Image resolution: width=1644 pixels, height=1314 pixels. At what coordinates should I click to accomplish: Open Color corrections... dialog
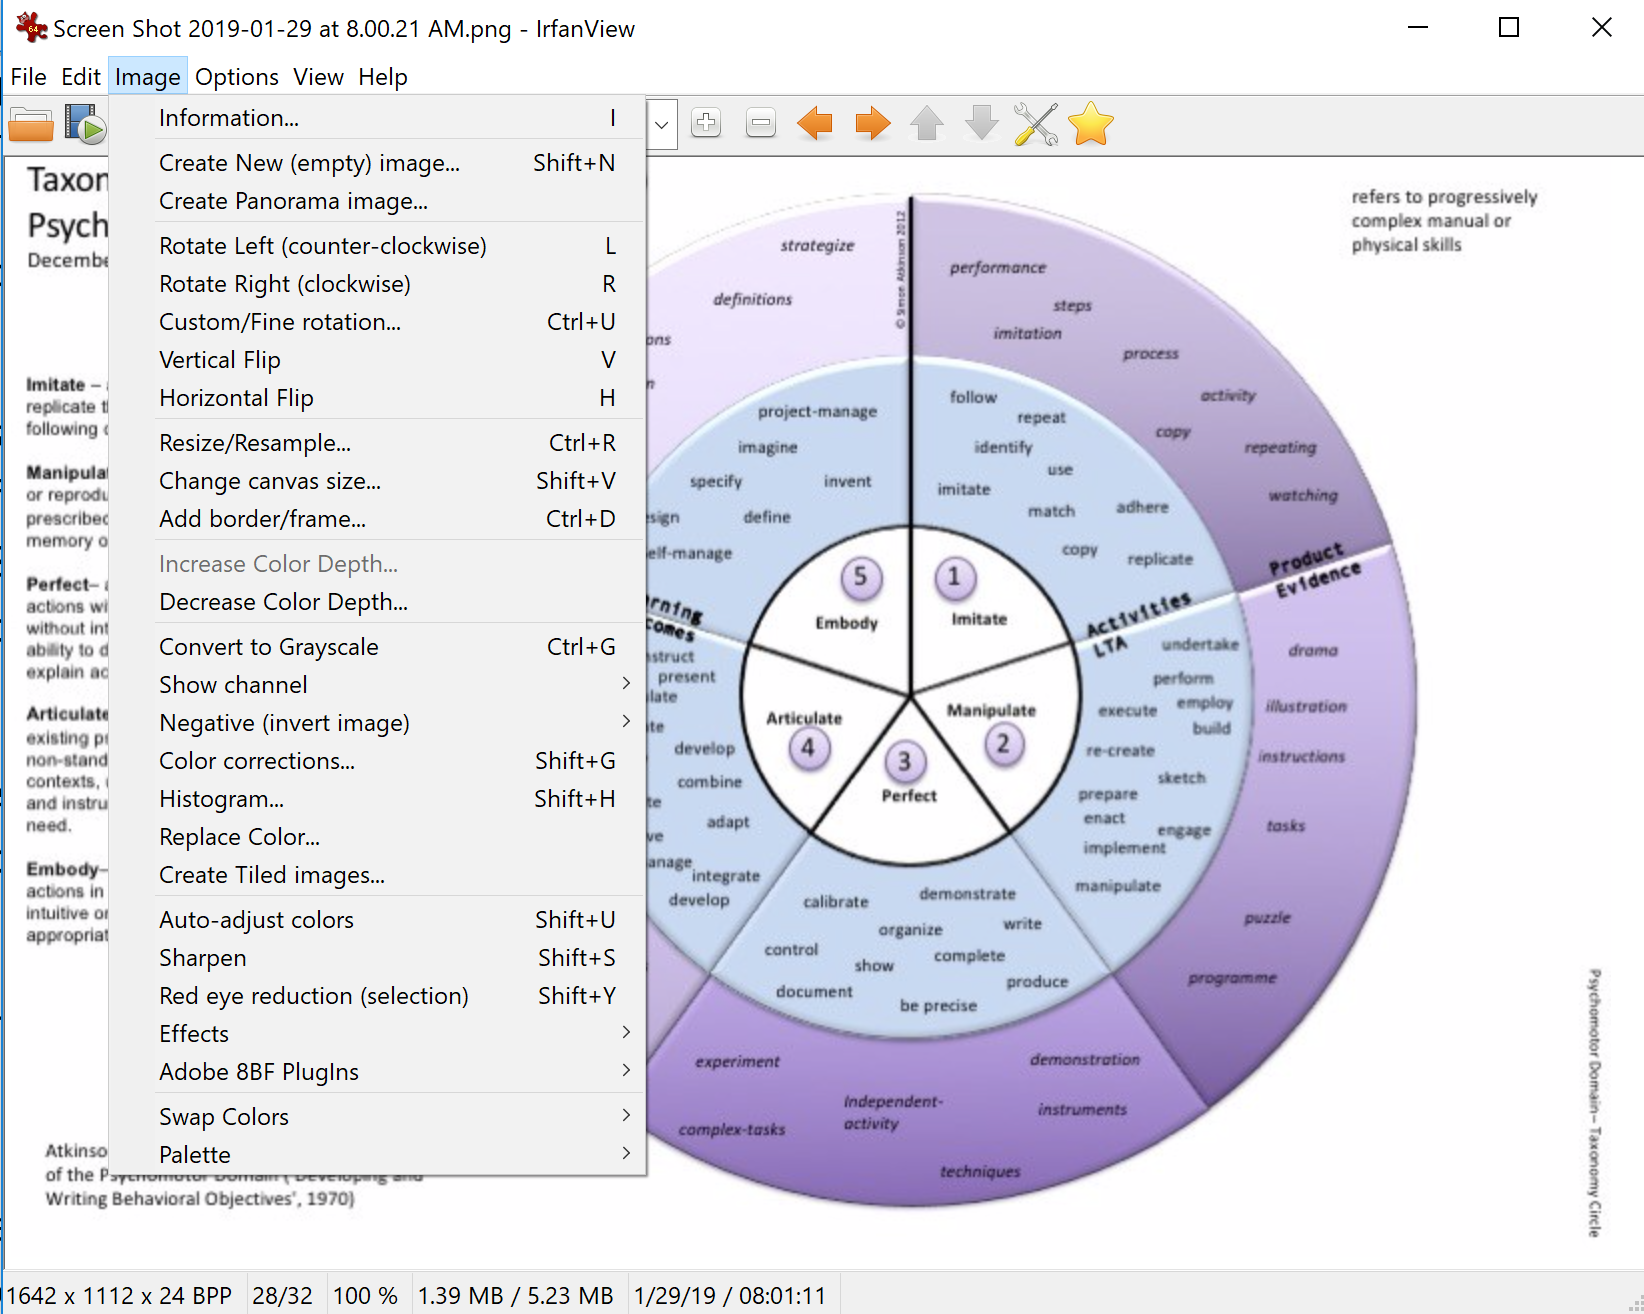377,761
